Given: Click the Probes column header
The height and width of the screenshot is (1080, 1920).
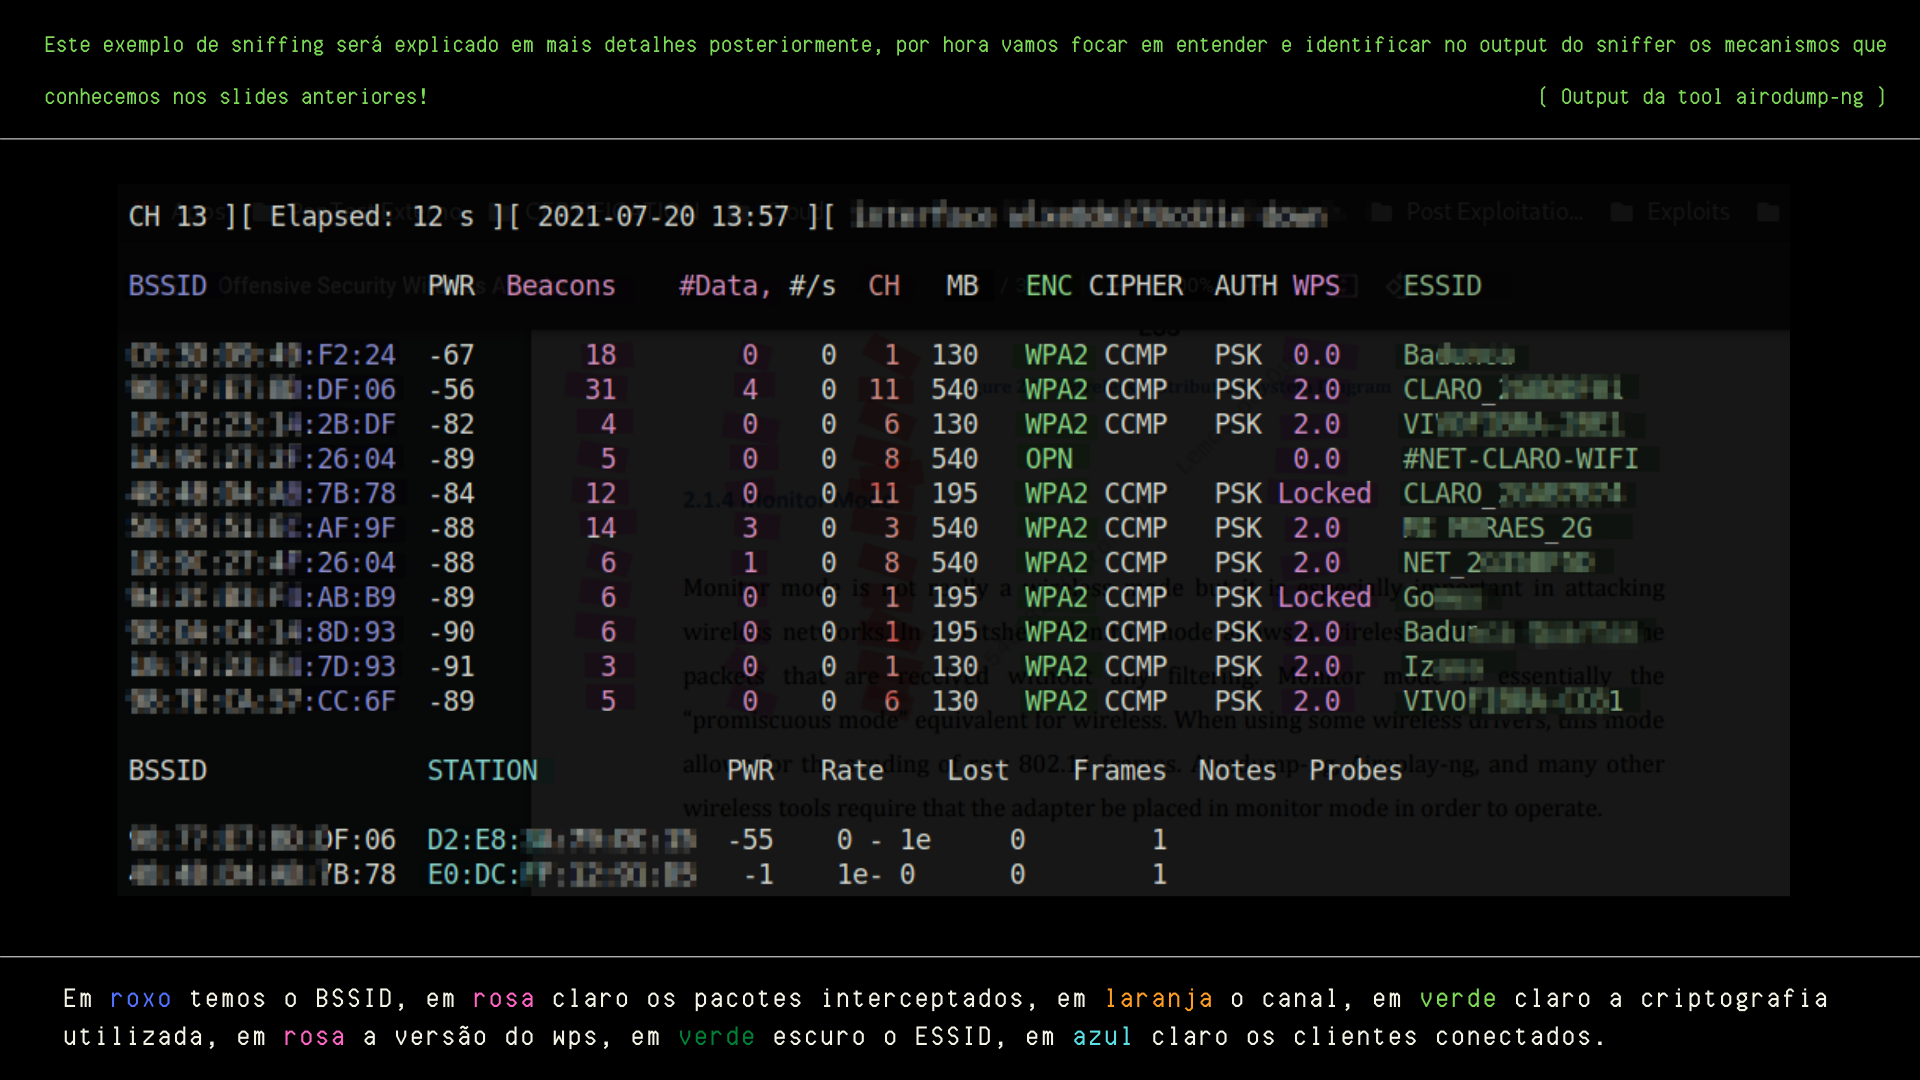Looking at the screenshot, I should pyautogui.click(x=1355, y=770).
